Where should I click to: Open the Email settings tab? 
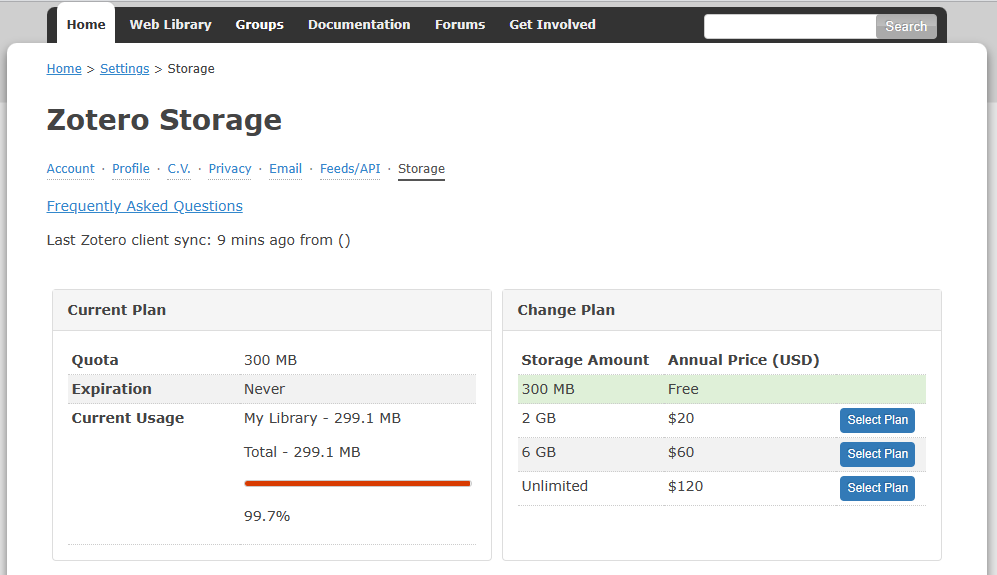coord(285,169)
